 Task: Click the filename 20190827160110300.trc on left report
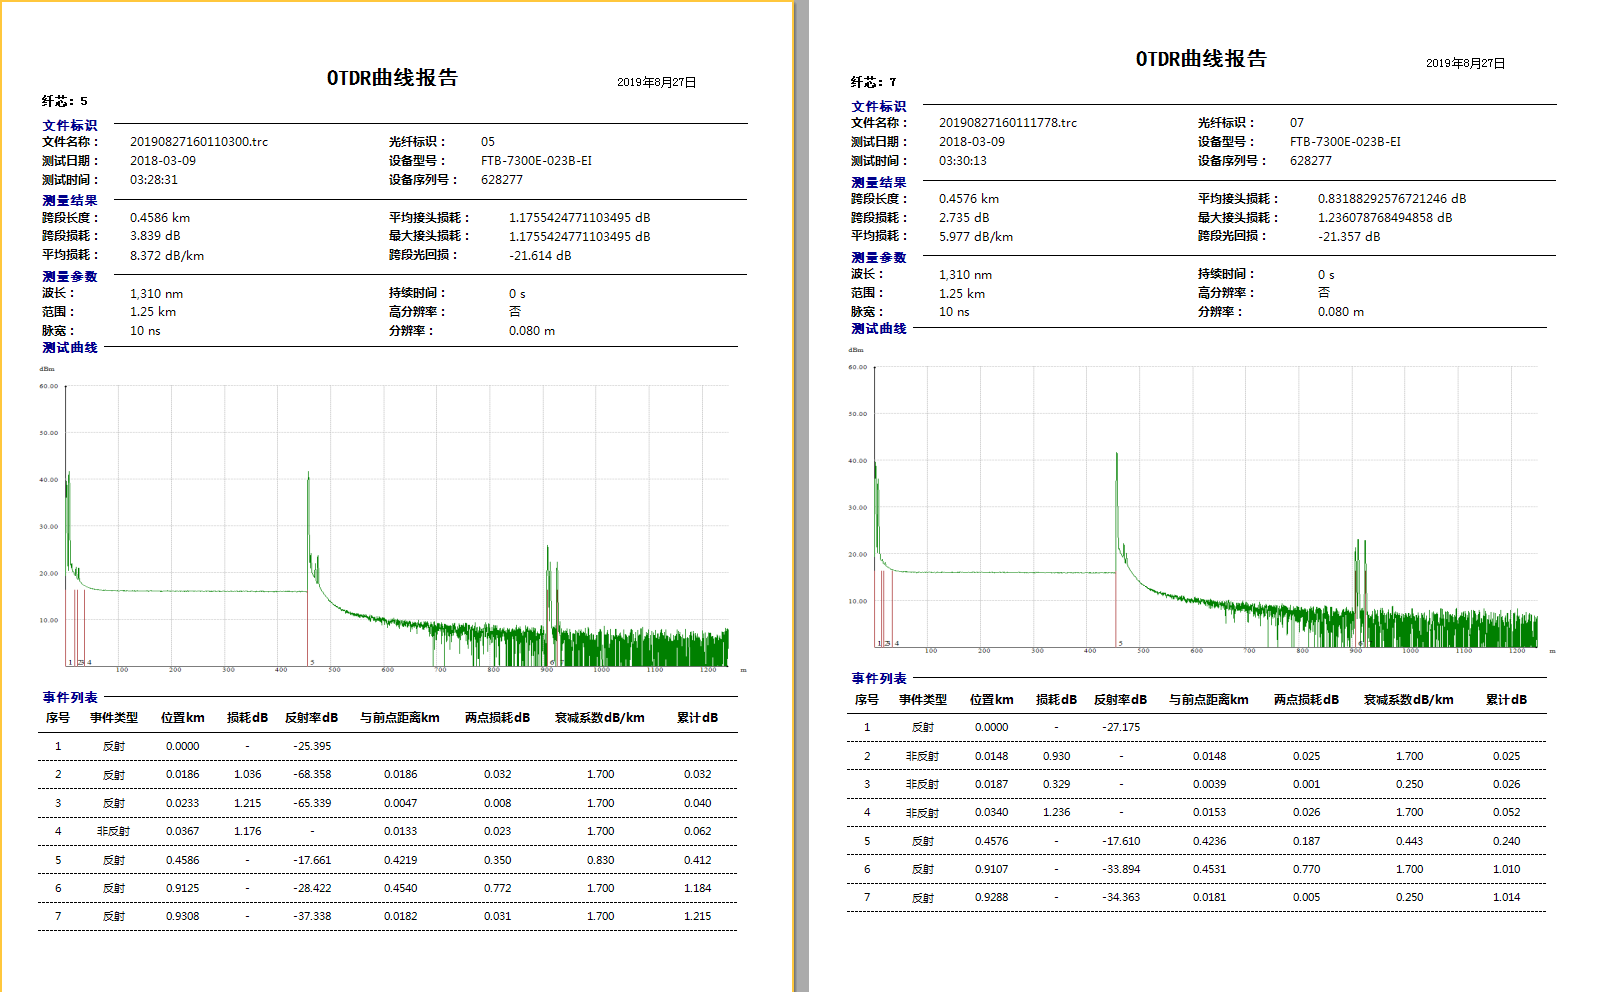pyautogui.click(x=200, y=142)
